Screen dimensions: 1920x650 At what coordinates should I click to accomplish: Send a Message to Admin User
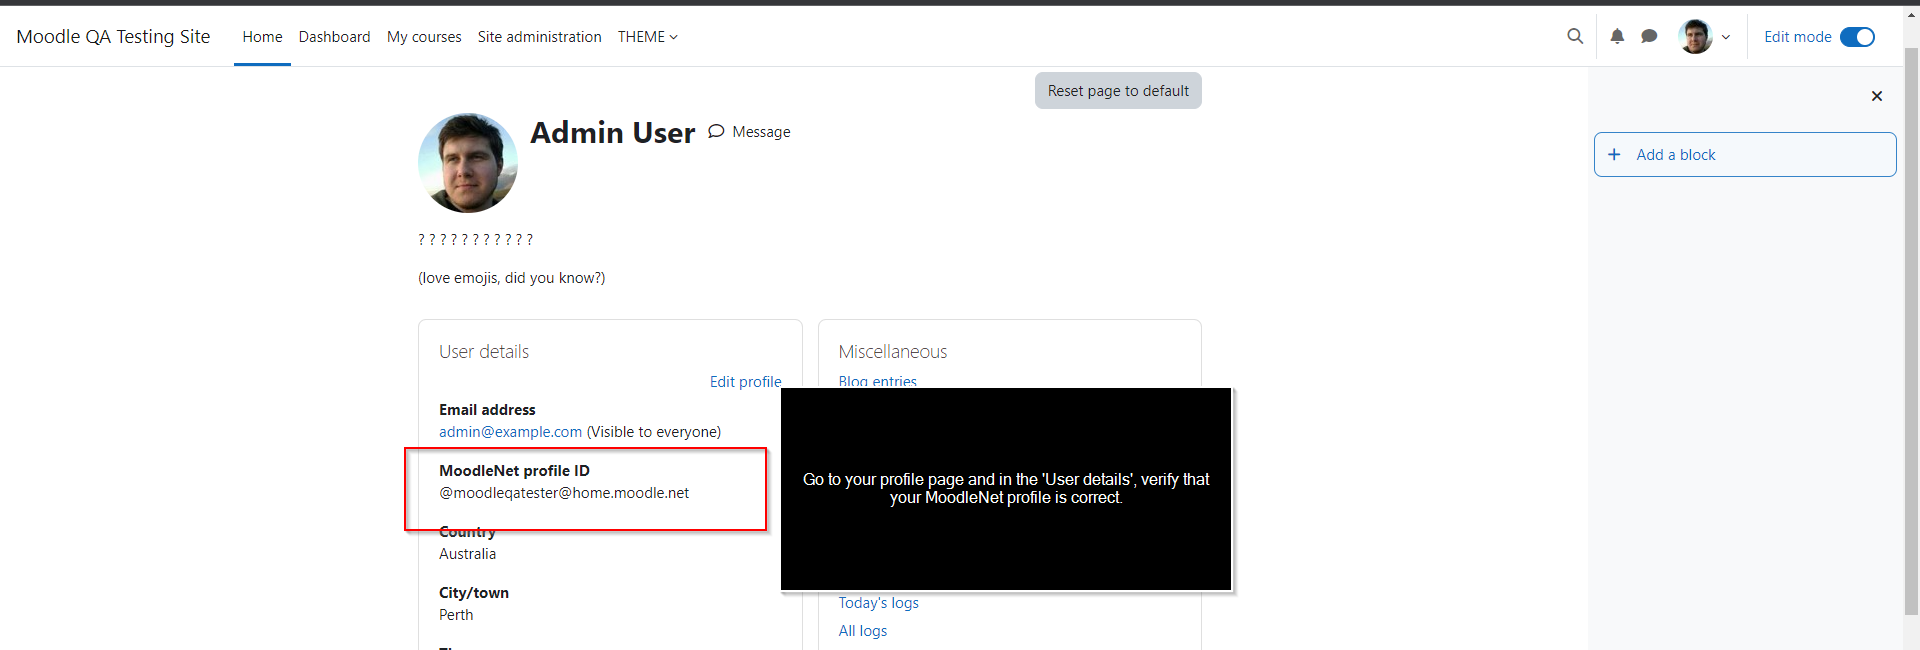(749, 132)
